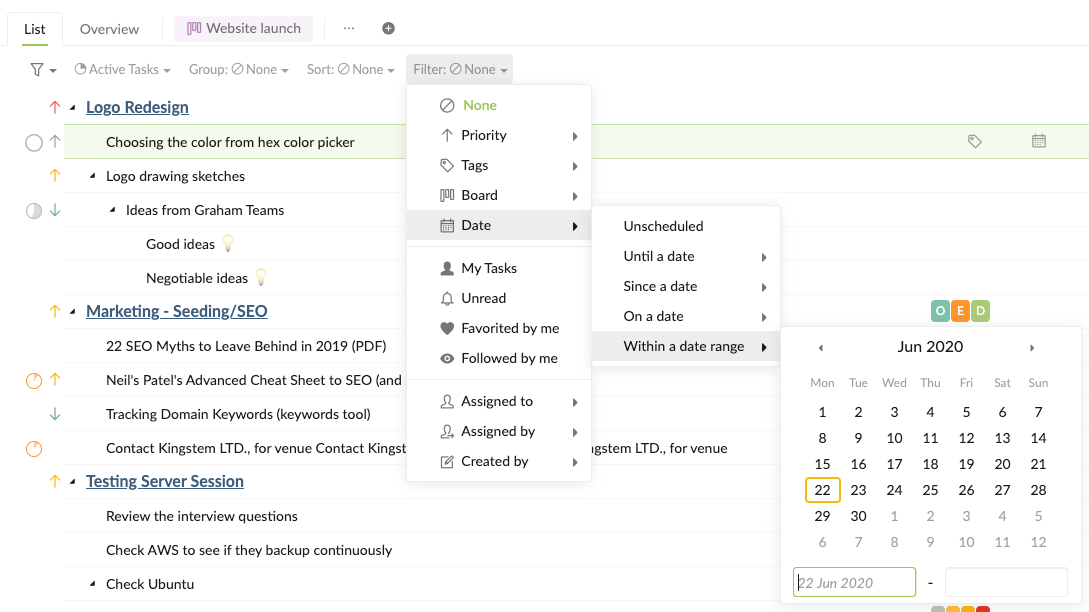Click tag icon on highlighted task row
Viewport: 1089px width, 612px height.
click(974, 142)
